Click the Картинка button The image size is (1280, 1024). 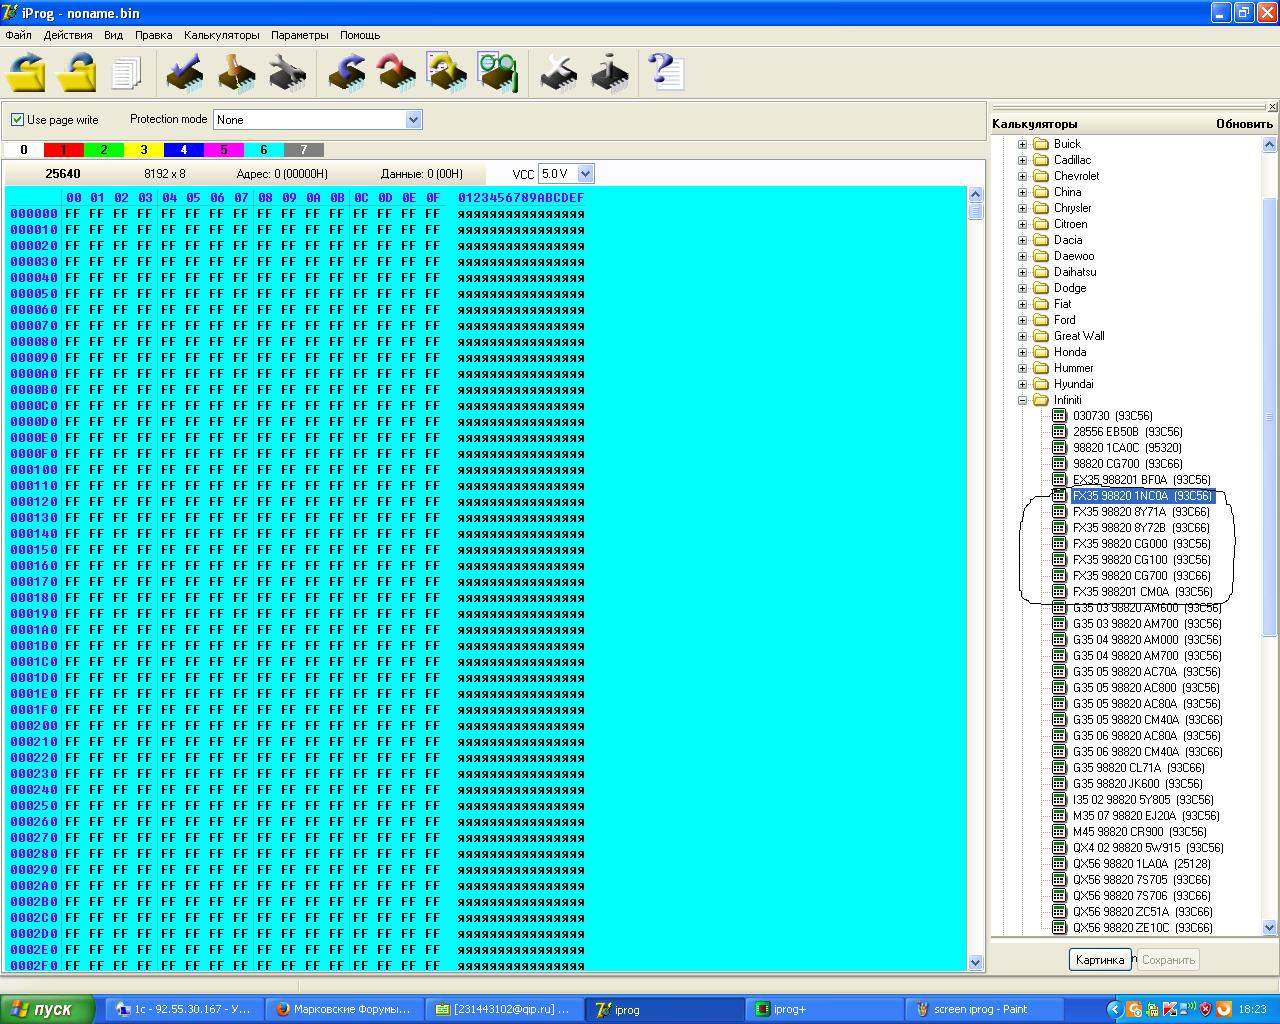[x=1100, y=960]
